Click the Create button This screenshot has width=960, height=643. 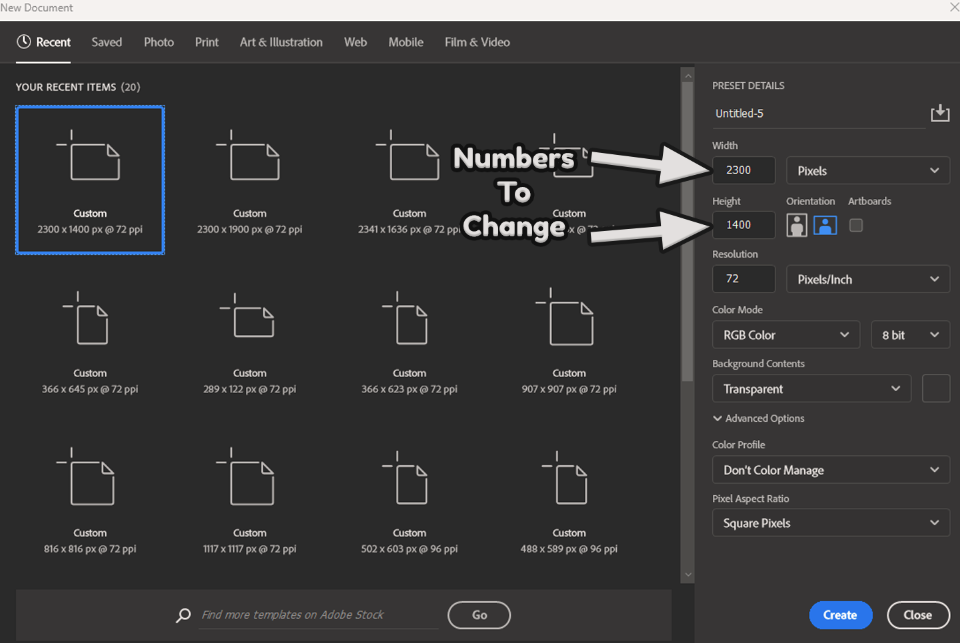pyautogui.click(x=840, y=615)
